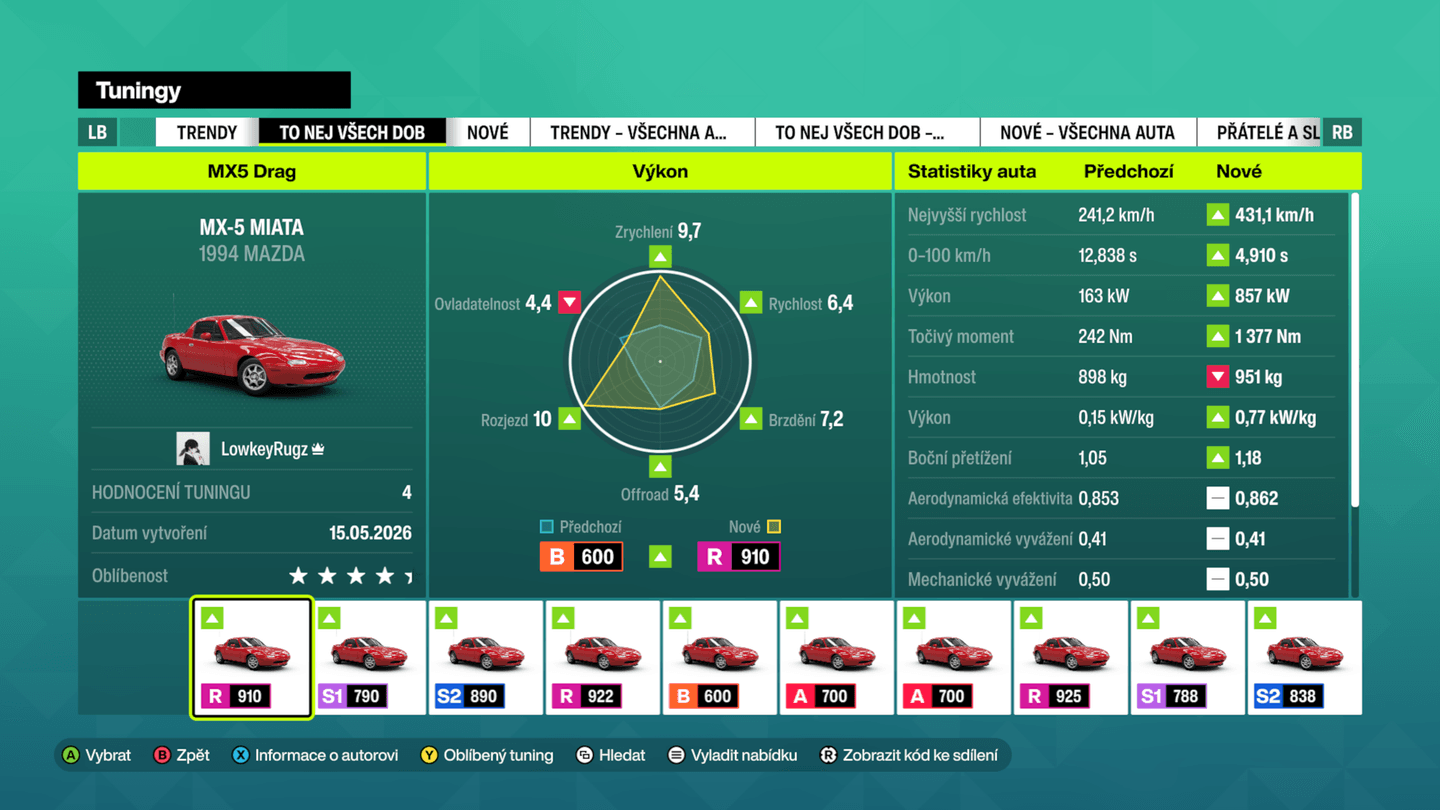Click the green A button icon for Vybrat
The width and height of the screenshot is (1440, 810).
pos(70,755)
